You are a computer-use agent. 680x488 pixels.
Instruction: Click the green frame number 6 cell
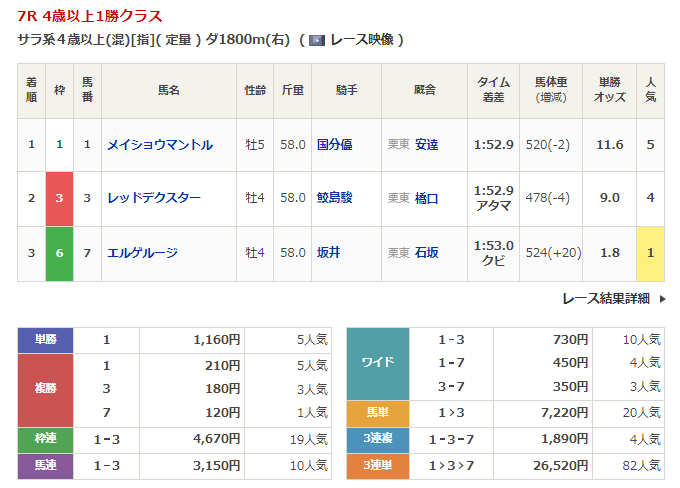click(x=59, y=253)
